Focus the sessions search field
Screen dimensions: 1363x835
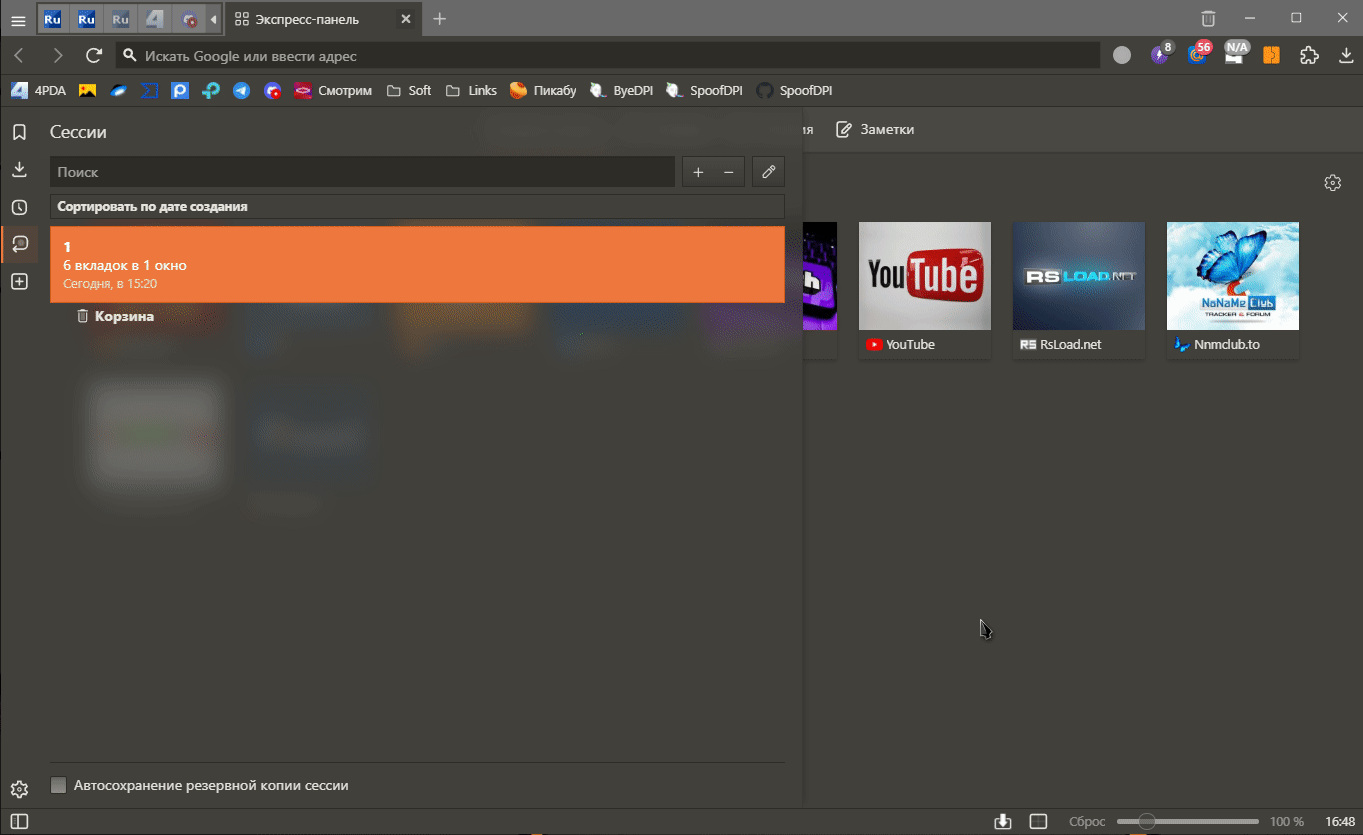pyautogui.click(x=362, y=172)
